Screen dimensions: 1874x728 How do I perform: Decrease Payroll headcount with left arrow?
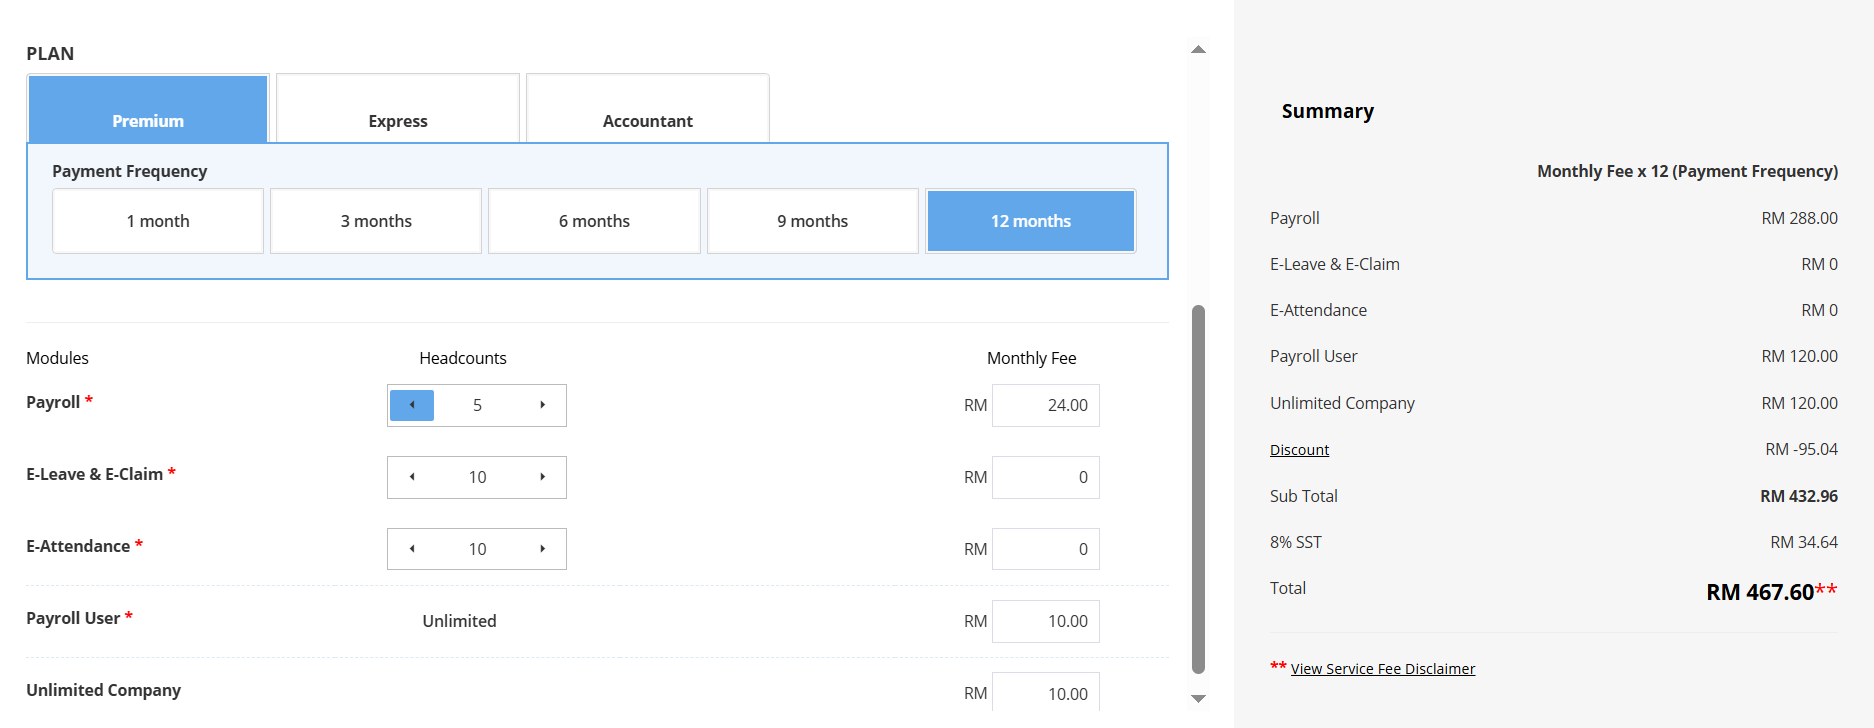click(412, 405)
